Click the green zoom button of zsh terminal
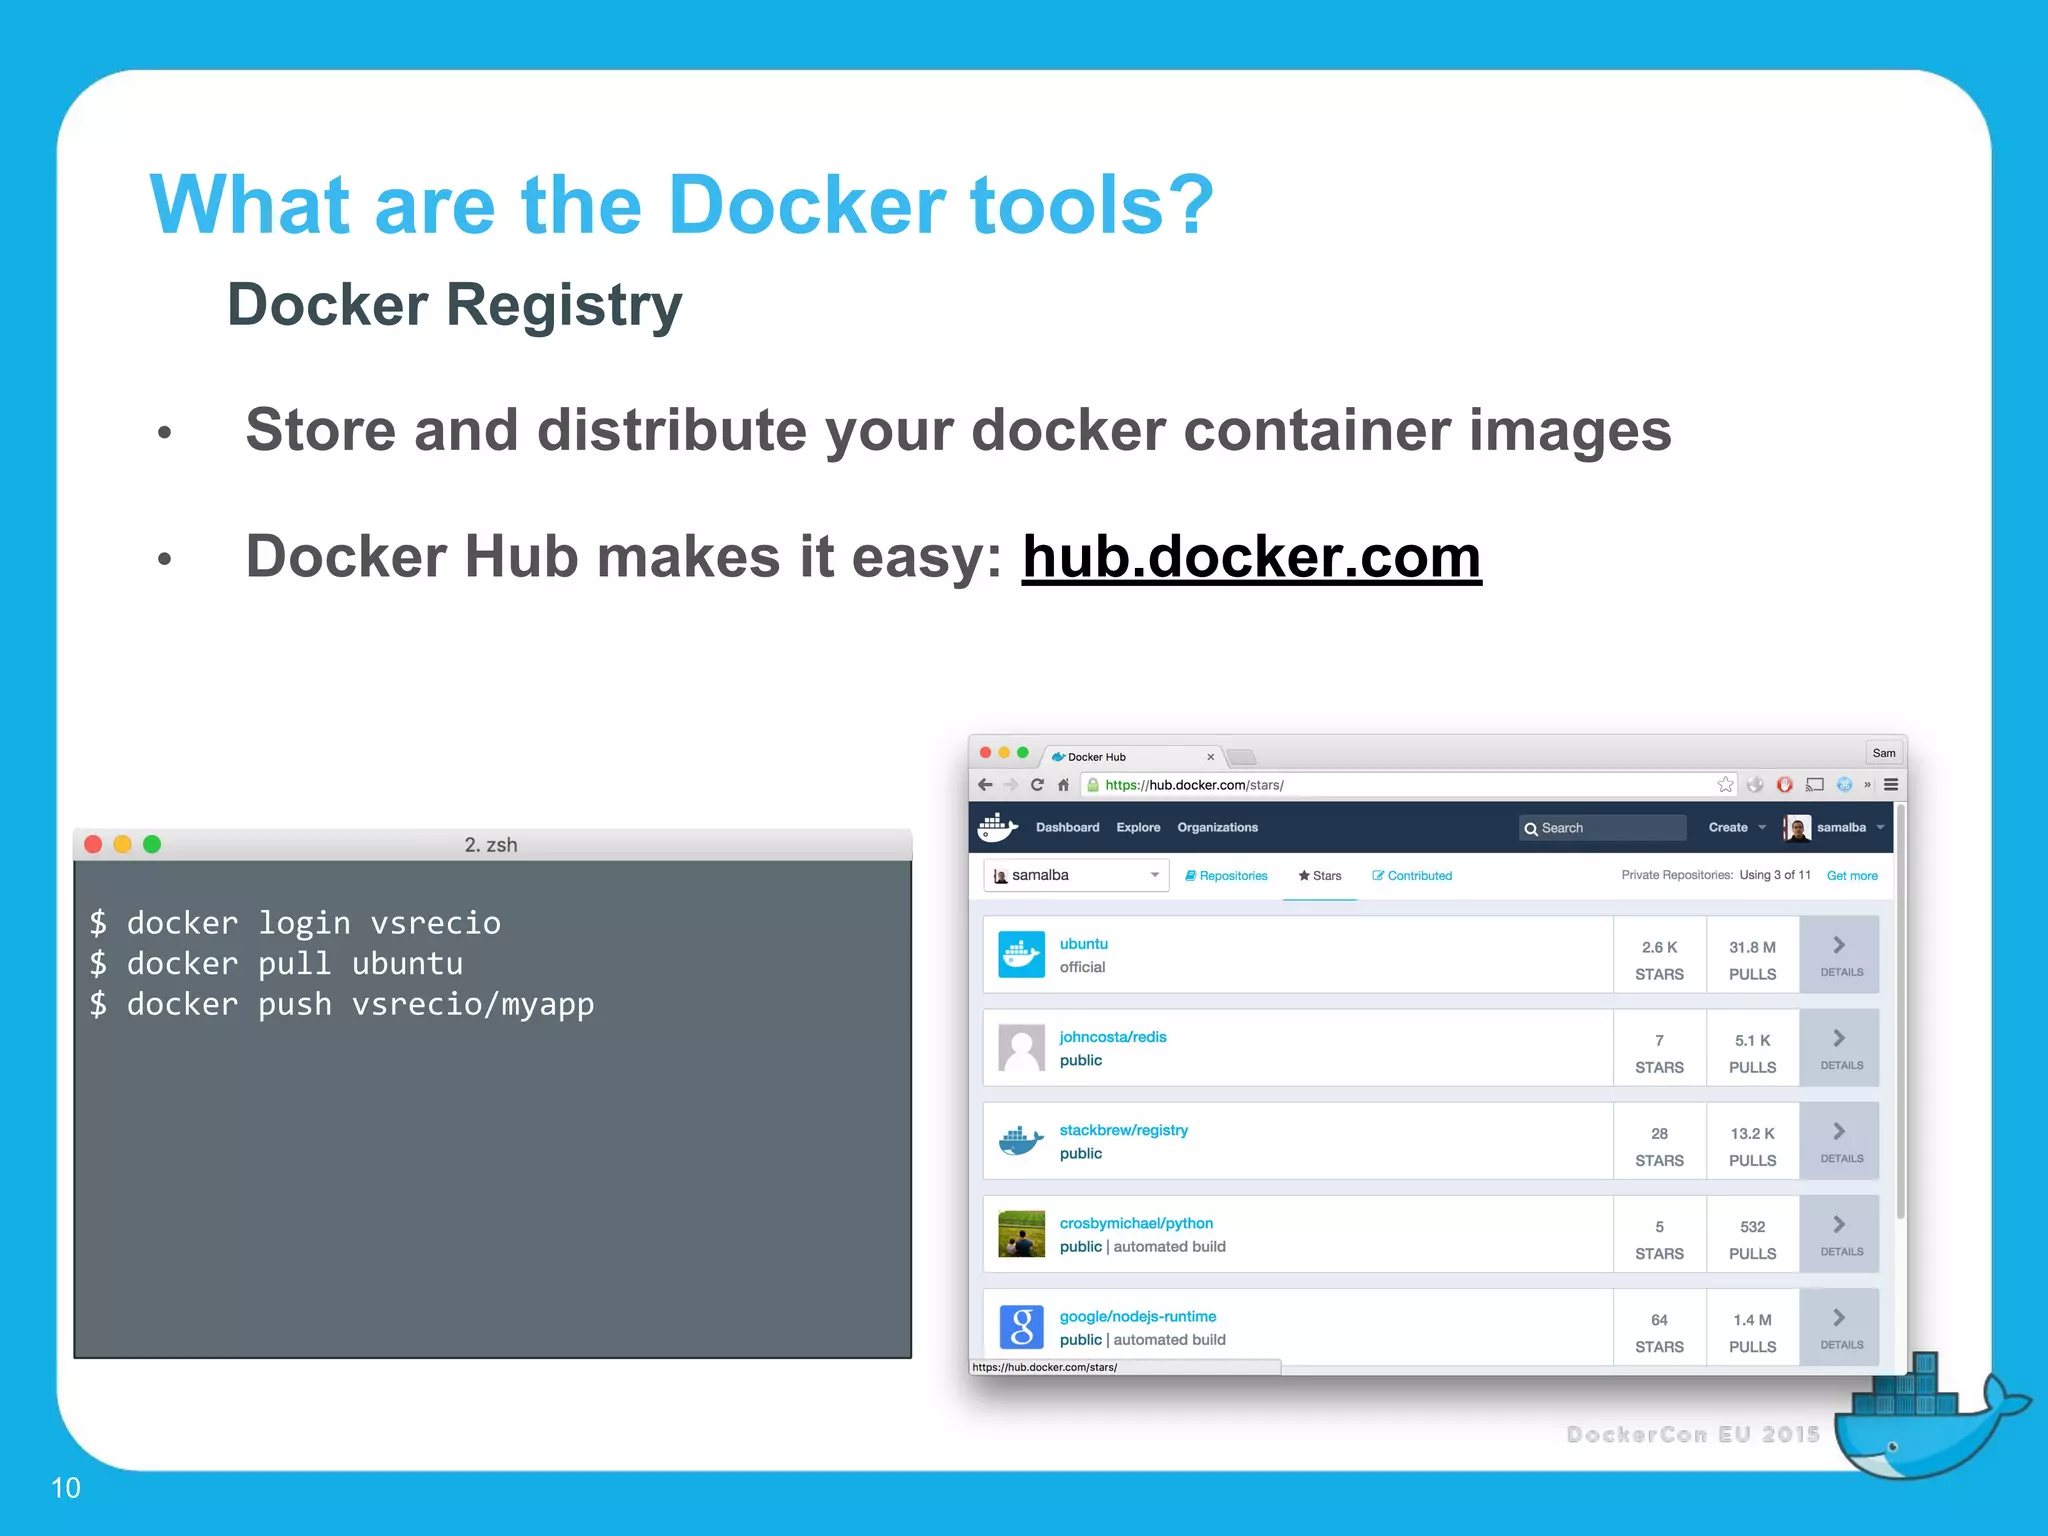 pyautogui.click(x=152, y=844)
